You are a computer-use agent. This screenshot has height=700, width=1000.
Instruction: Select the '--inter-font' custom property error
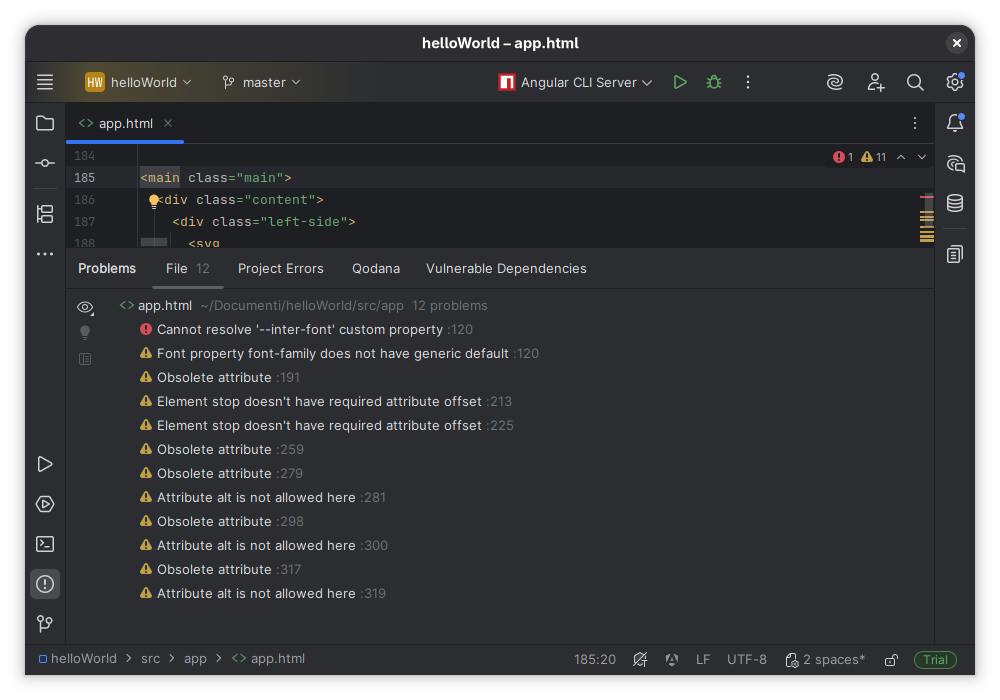[x=300, y=329]
